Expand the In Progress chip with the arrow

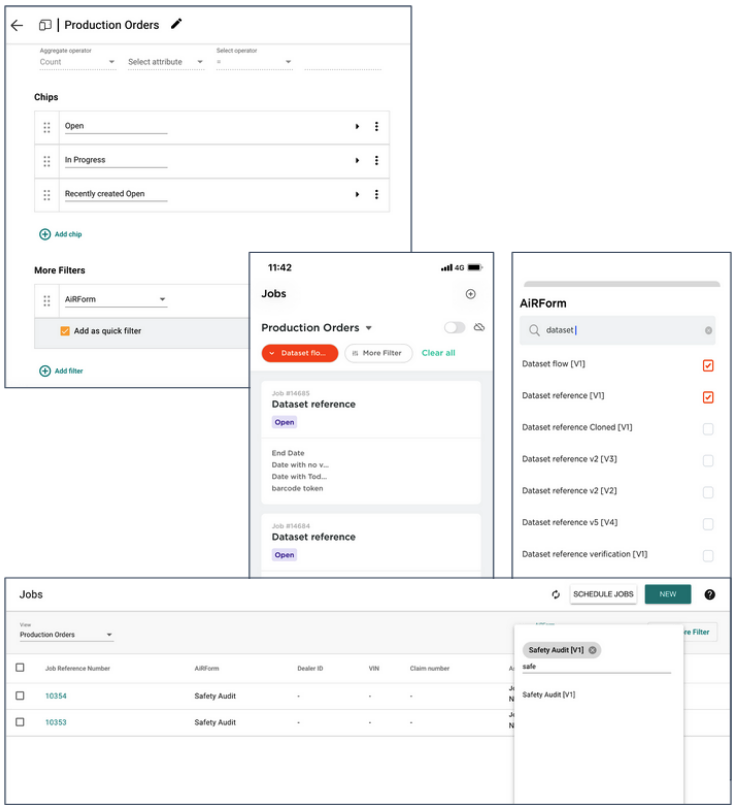coord(357,160)
